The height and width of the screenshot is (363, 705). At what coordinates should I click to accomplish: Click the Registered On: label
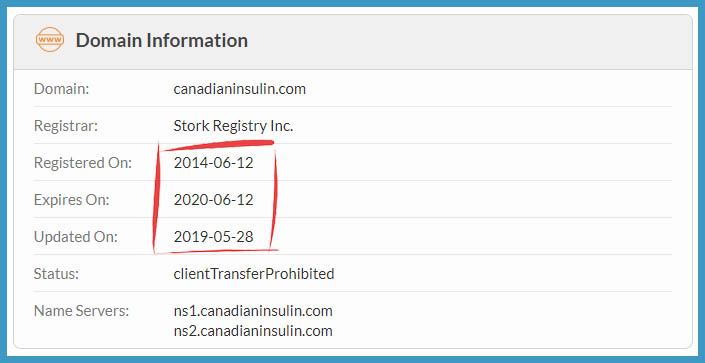[83, 163]
